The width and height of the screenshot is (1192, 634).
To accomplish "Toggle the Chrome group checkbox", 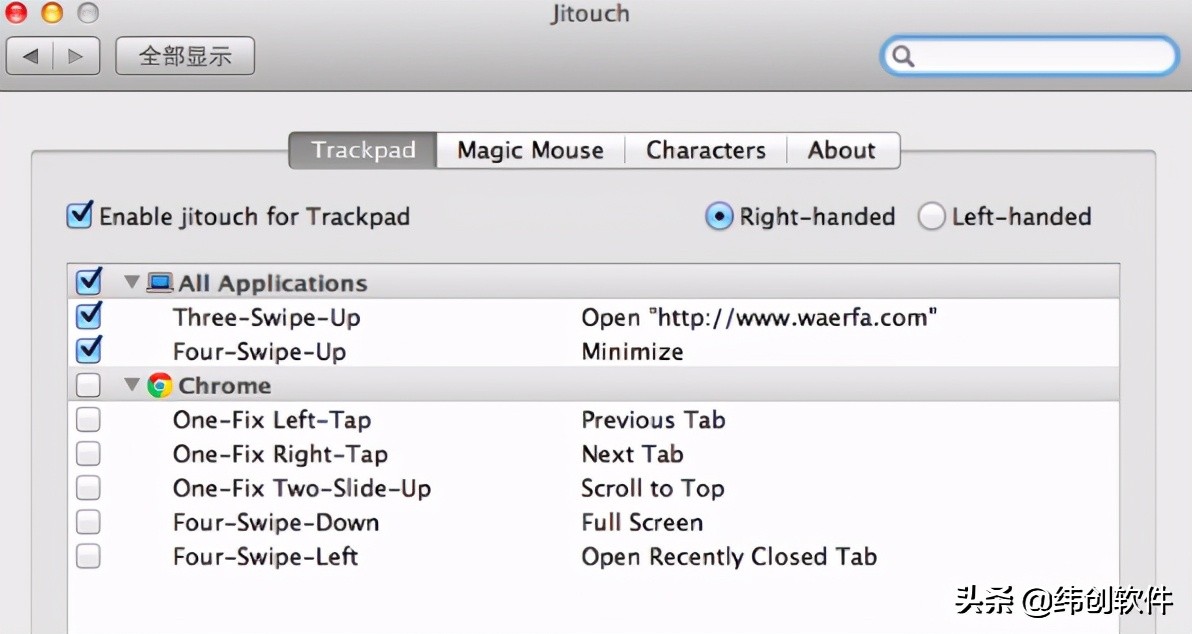I will coord(89,386).
